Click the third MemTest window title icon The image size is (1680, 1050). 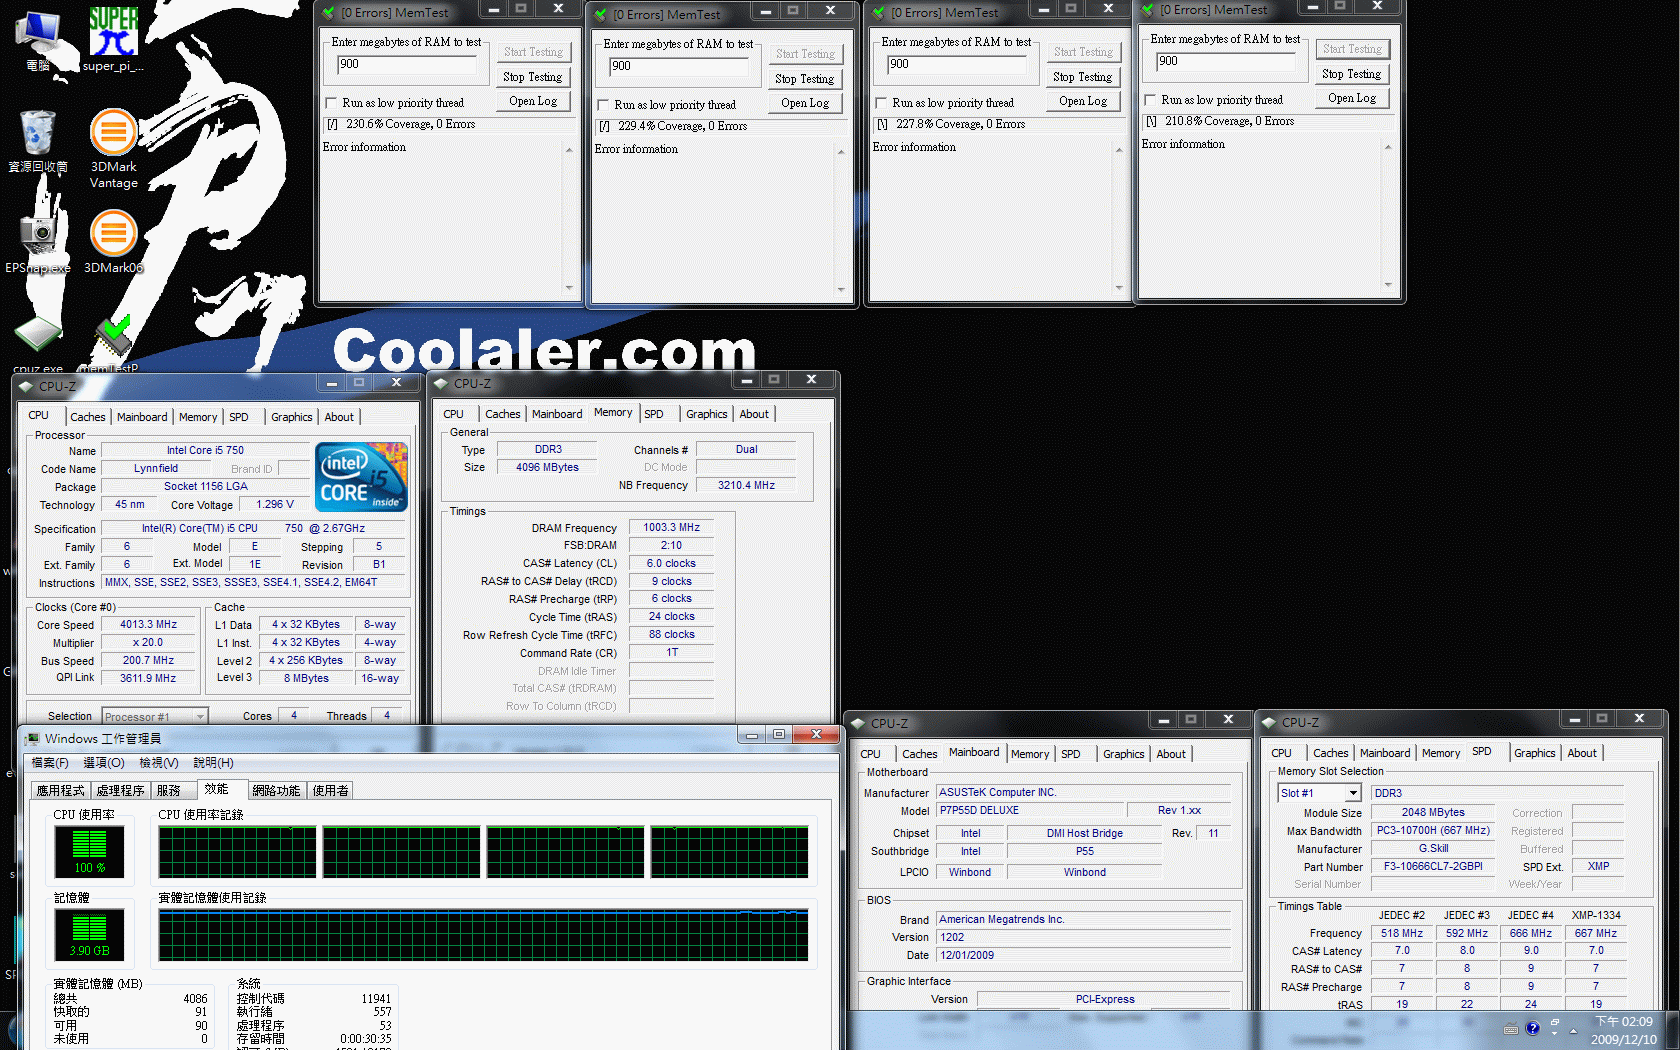[x=879, y=13]
